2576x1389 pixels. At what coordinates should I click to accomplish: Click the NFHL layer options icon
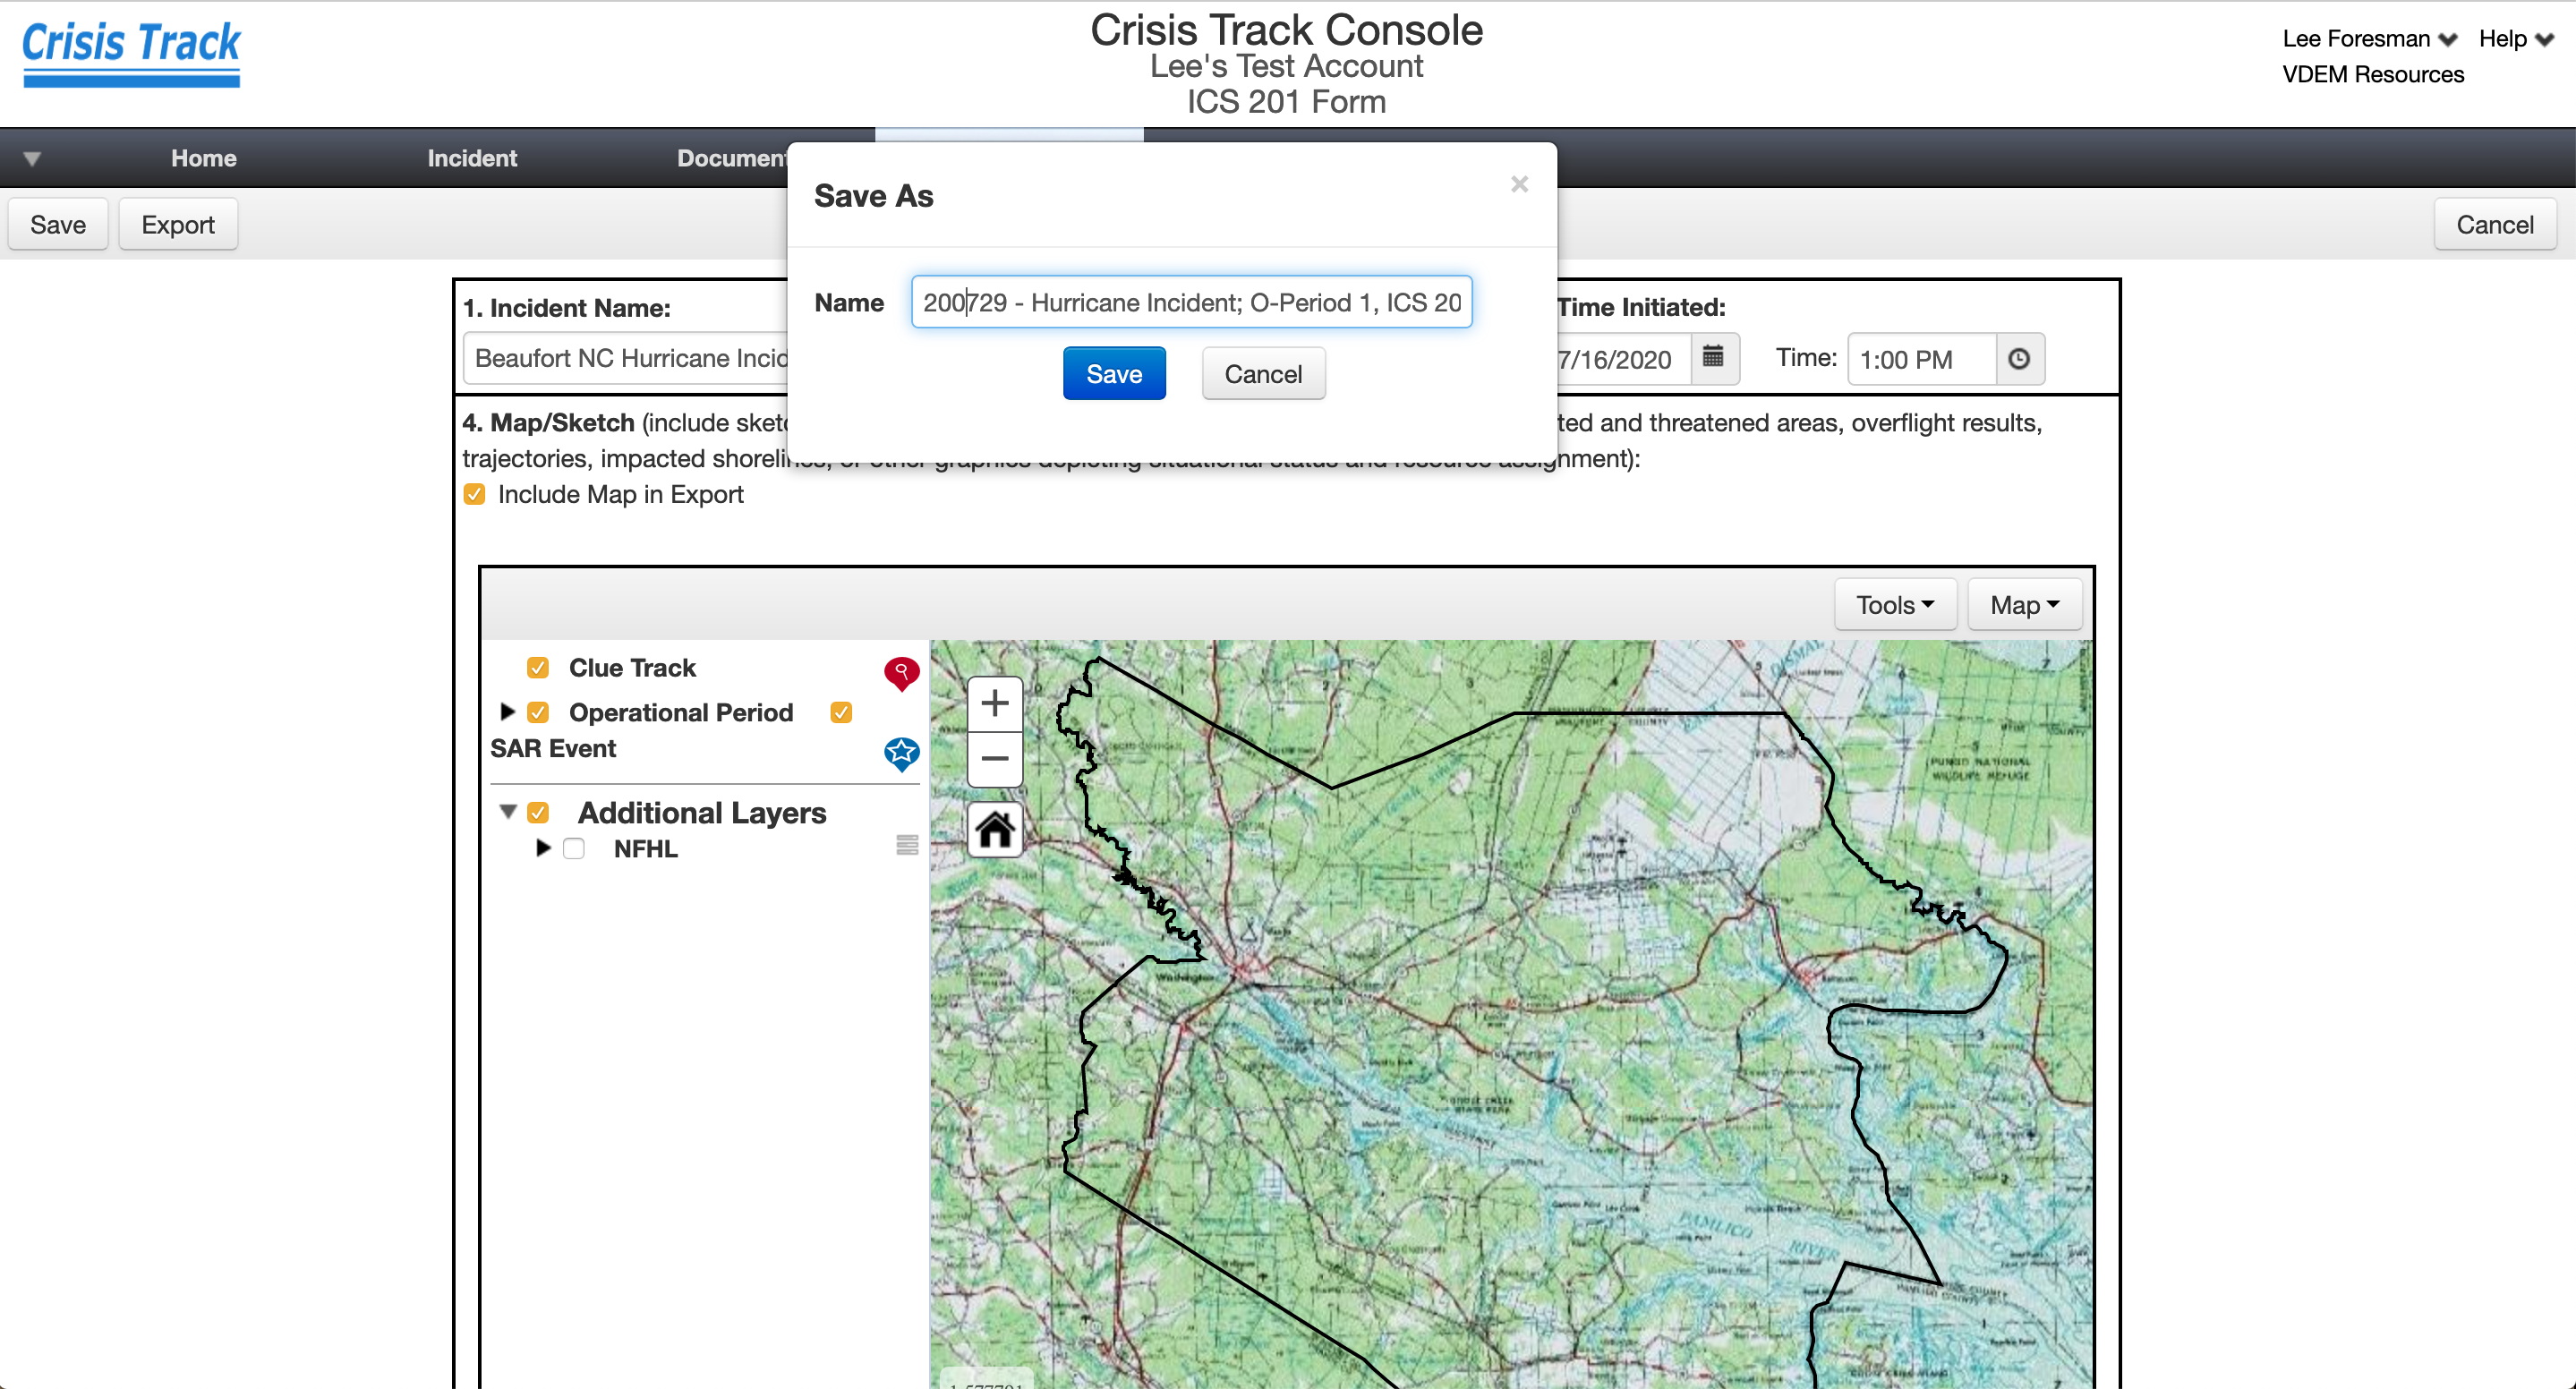click(907, 846)
